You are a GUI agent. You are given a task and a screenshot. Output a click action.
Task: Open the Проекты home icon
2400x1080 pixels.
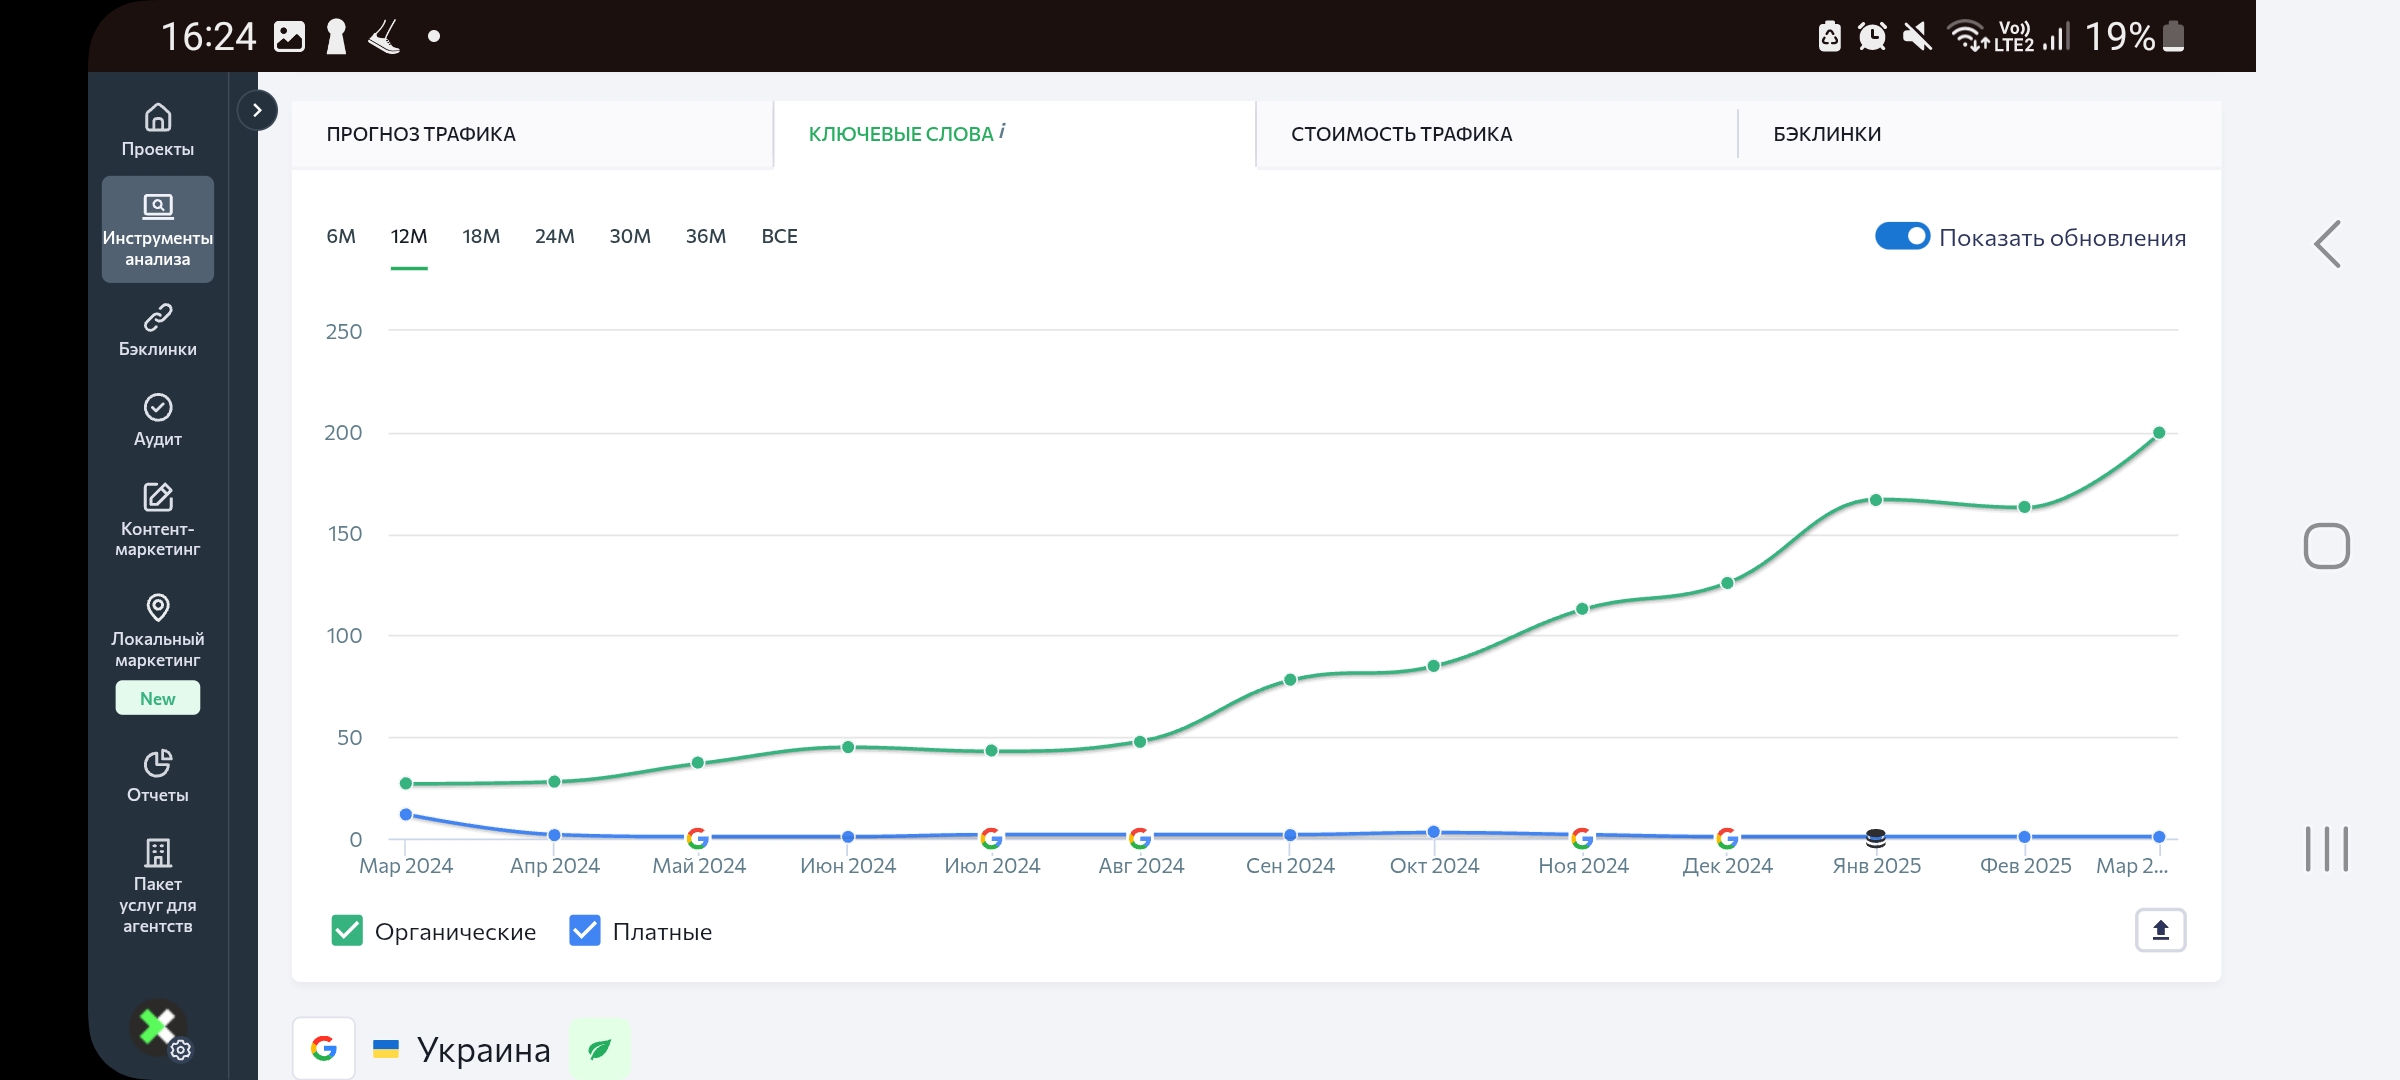coord(158,118)
